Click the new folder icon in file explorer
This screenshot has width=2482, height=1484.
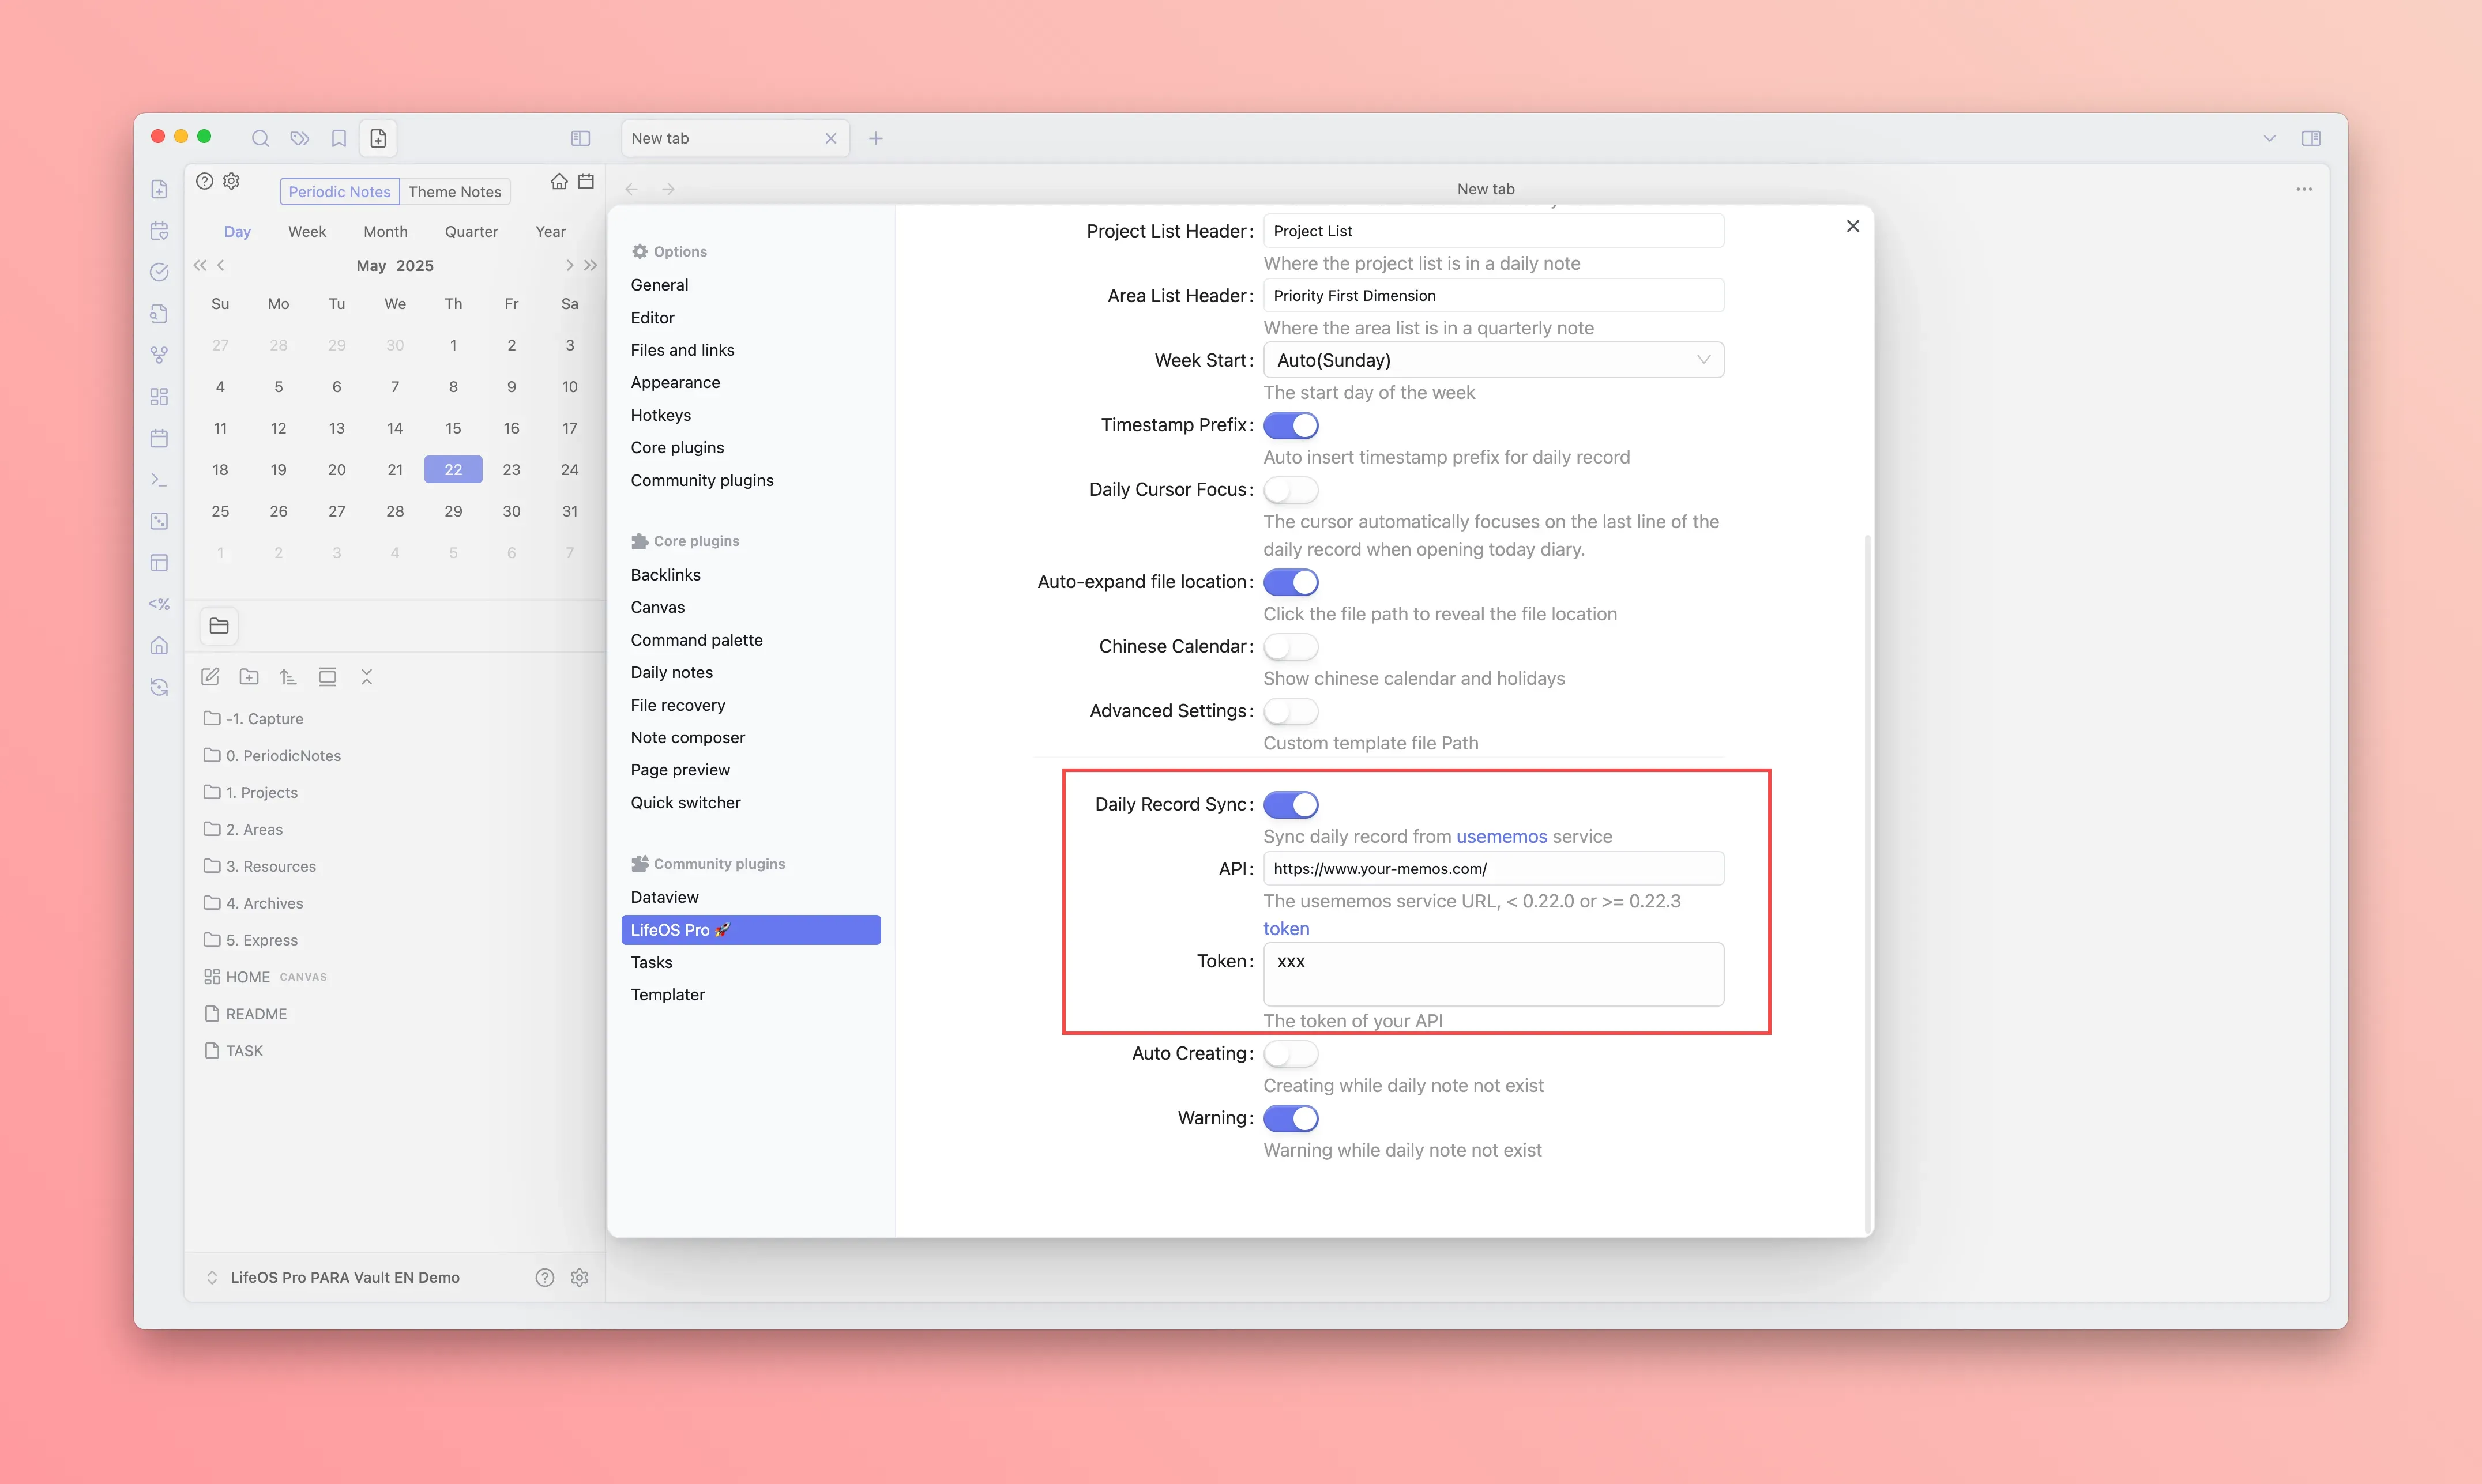point(249,677)
